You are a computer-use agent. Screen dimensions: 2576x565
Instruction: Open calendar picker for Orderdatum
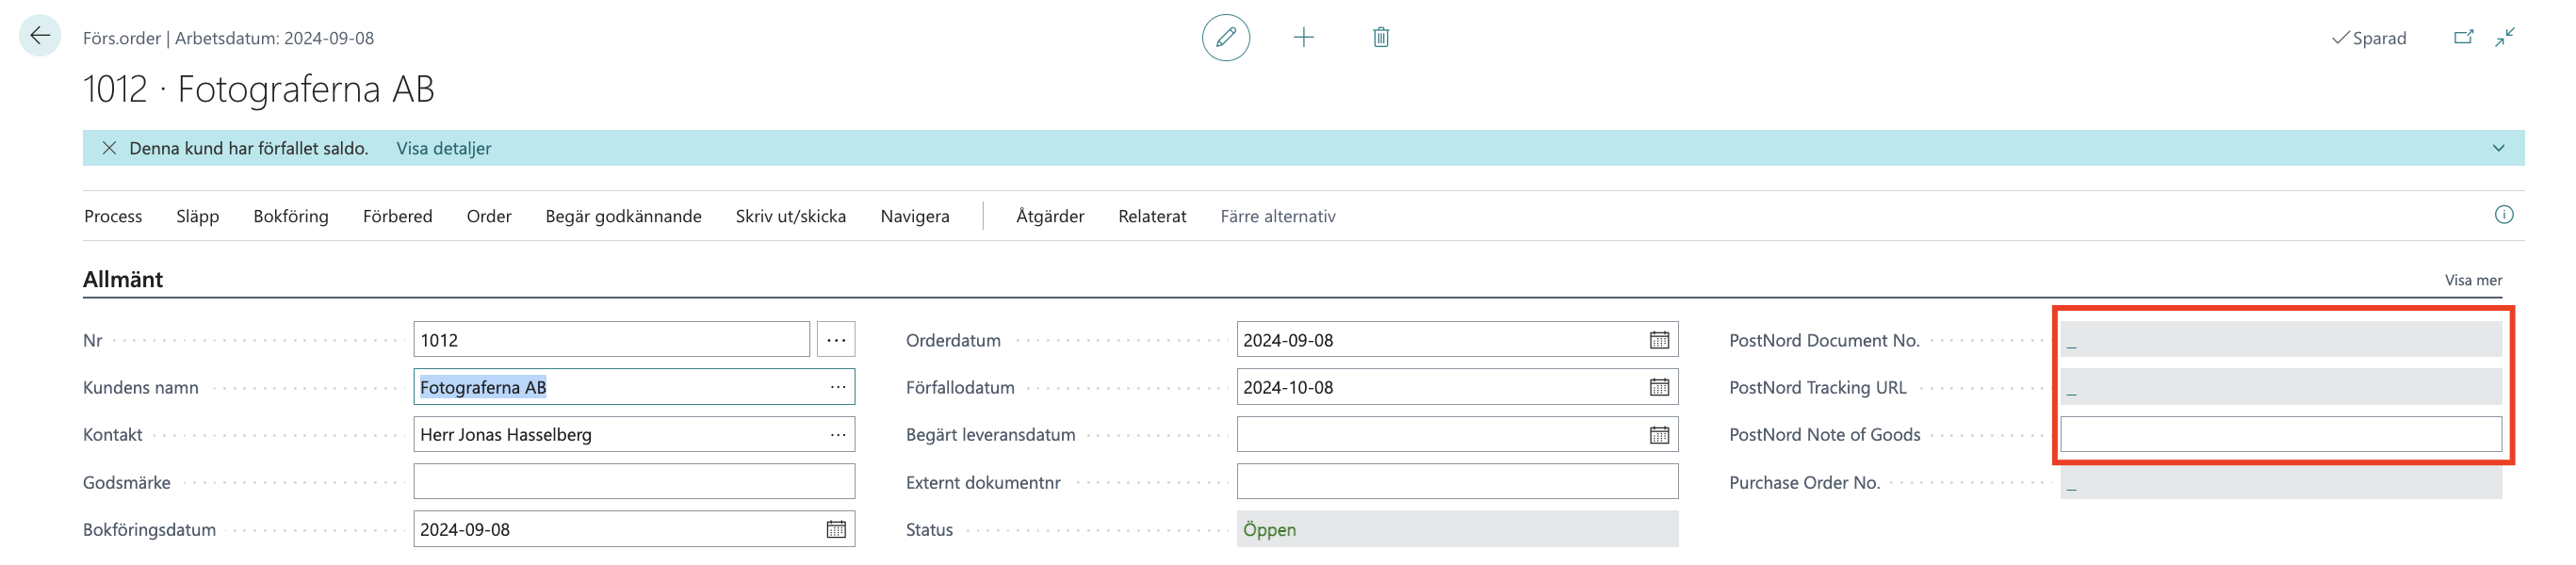(1659, 340)
